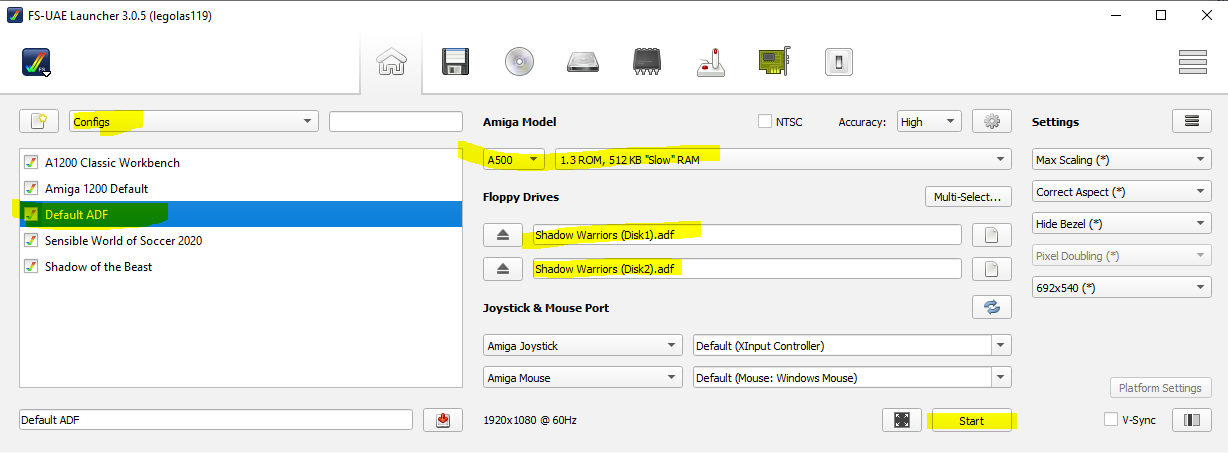Open the Amiga model gear options button
The image size is (1228, 453).
tap(992, 121)
